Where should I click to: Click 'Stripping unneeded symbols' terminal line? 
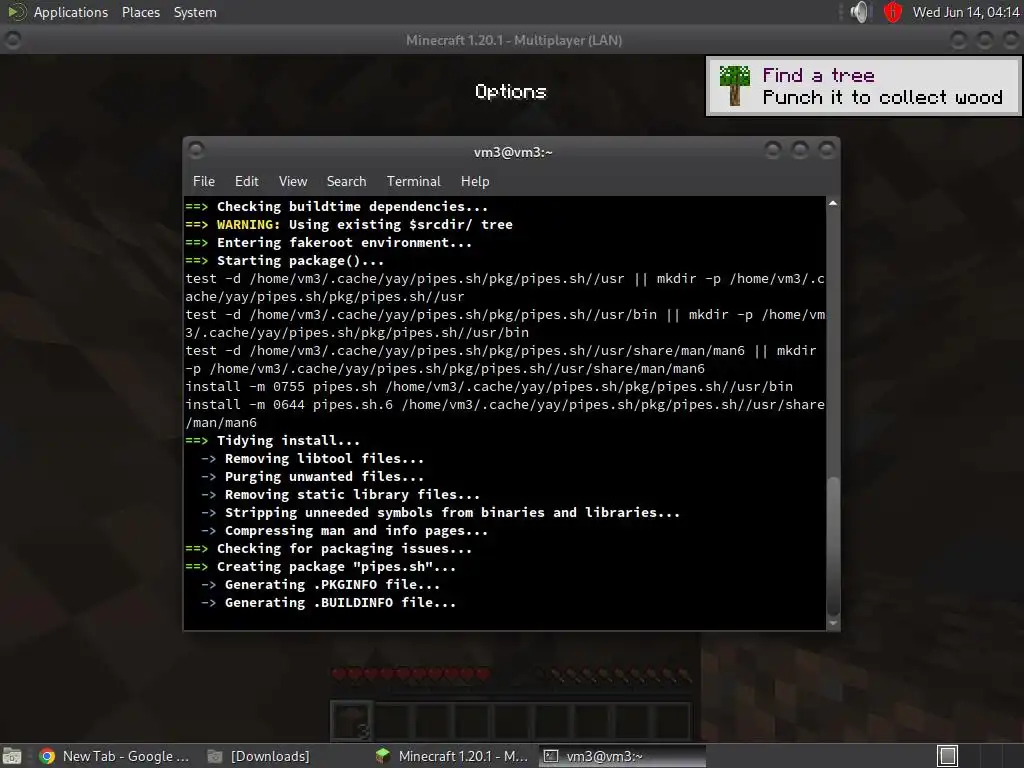pyautogui.click(x=452, y=513)
